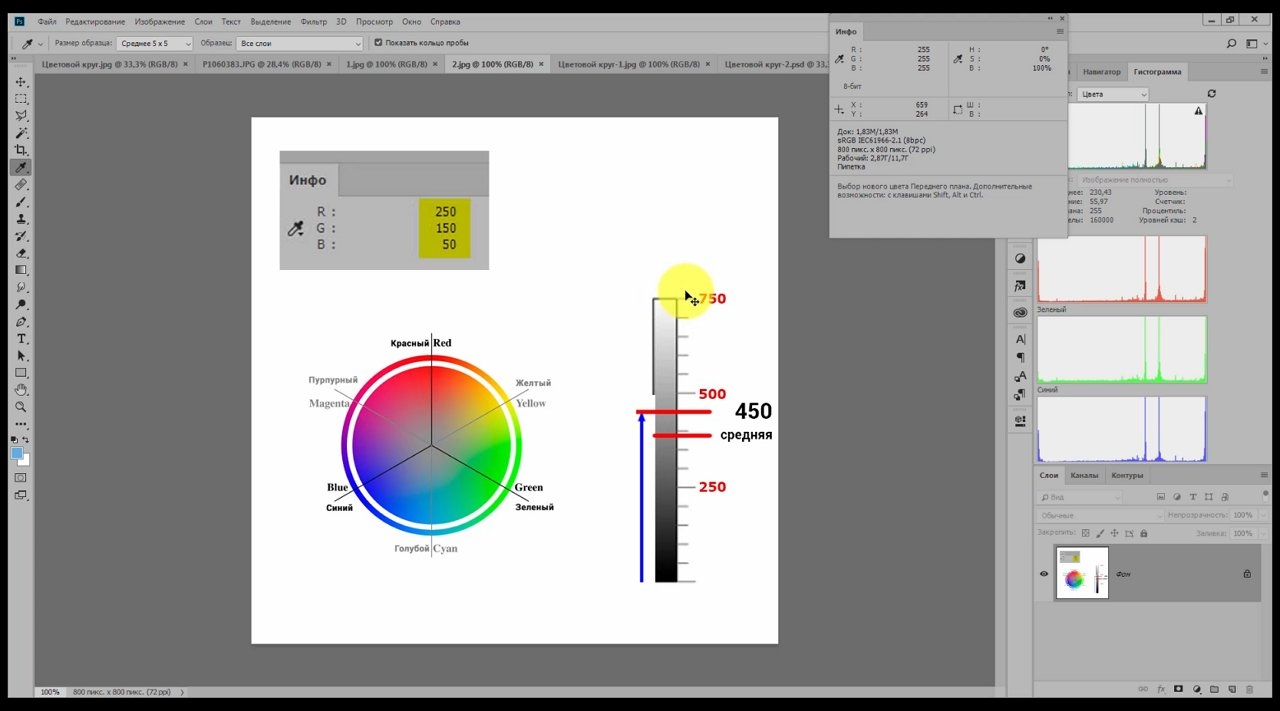Click the histogram cache warning triangle
Screen dimensions: 1280x711
(1198, 112)
